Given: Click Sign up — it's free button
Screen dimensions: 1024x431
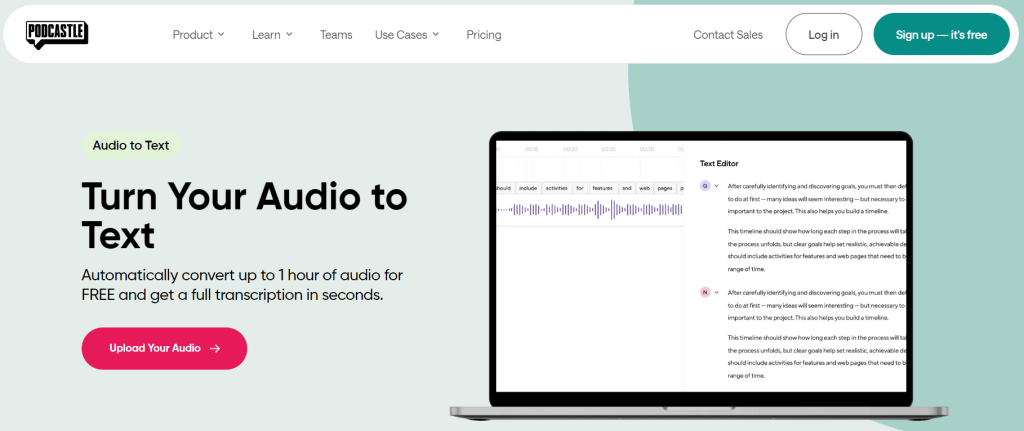Looking at the screenshot, I should (940, 34).
